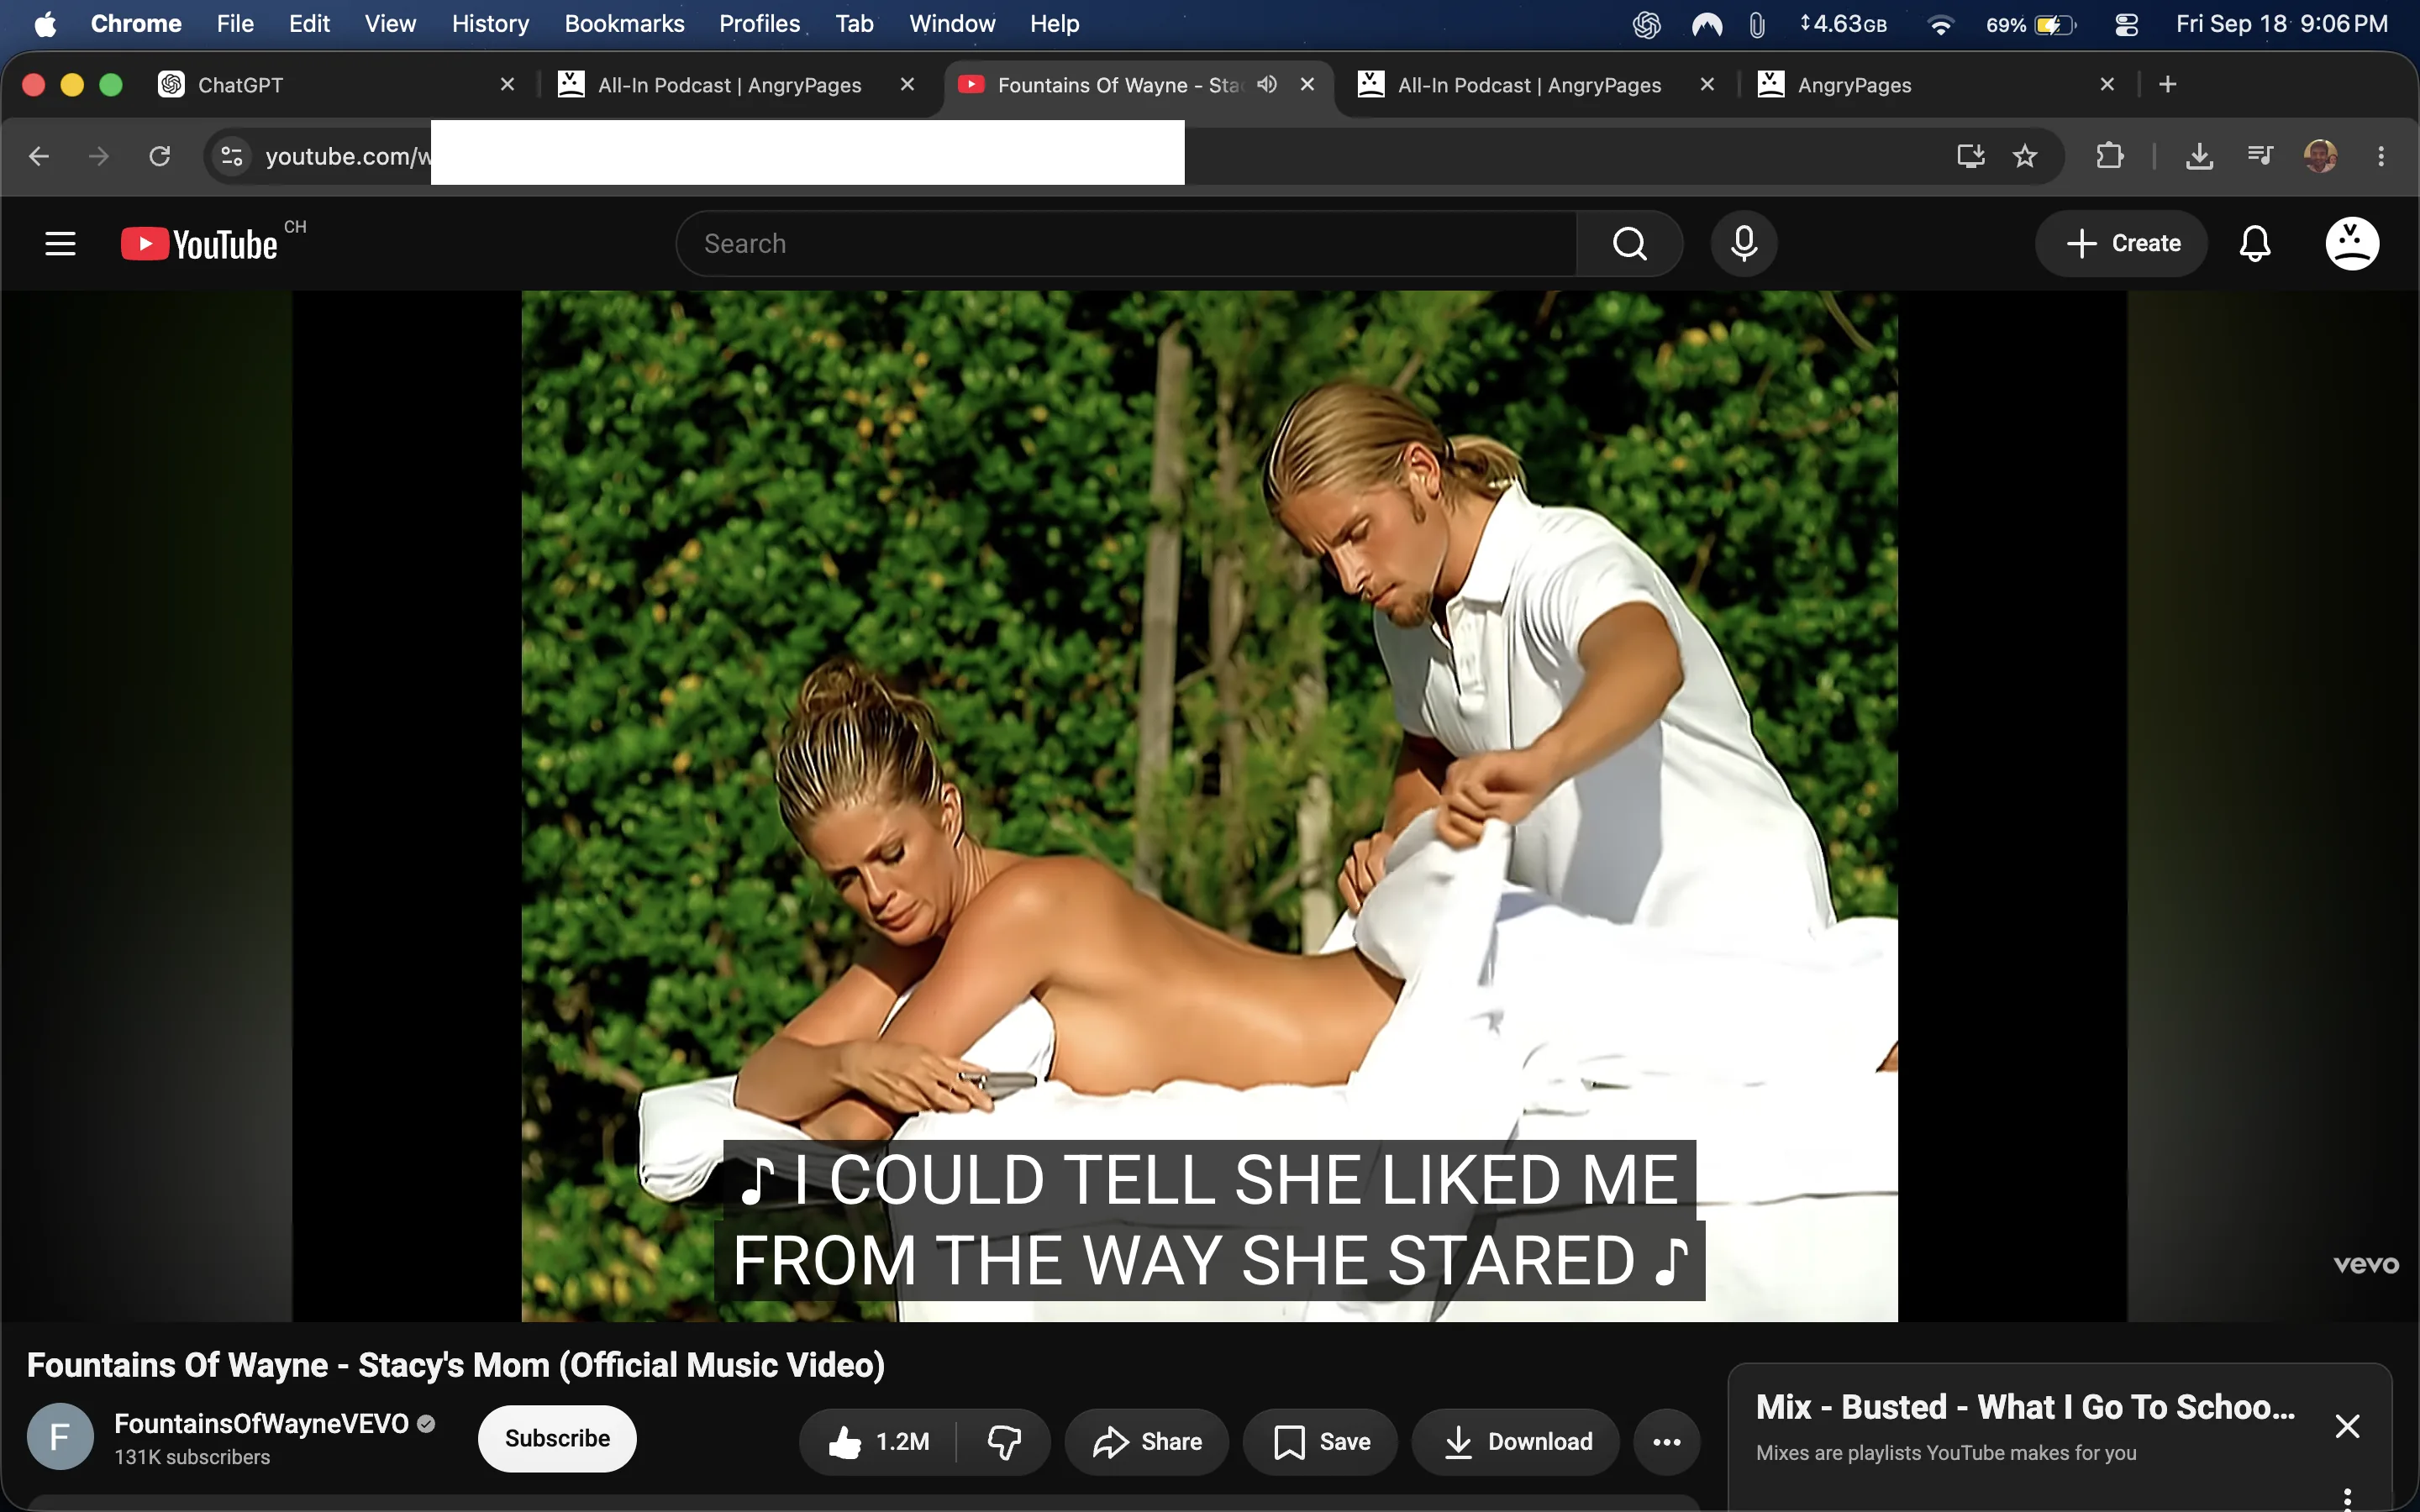Open the Paperclip menu bar icon

click(1757, 24)
